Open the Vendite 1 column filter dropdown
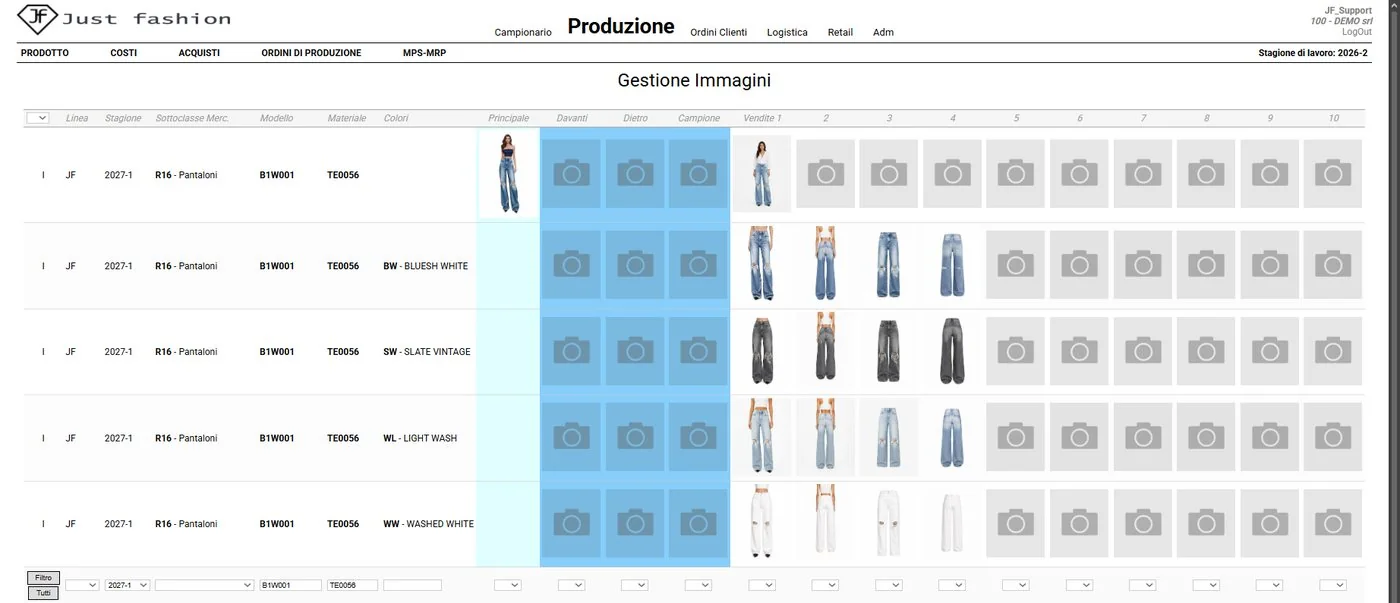This screenshot has width=1400, height=603. click(x=762, y=585)
